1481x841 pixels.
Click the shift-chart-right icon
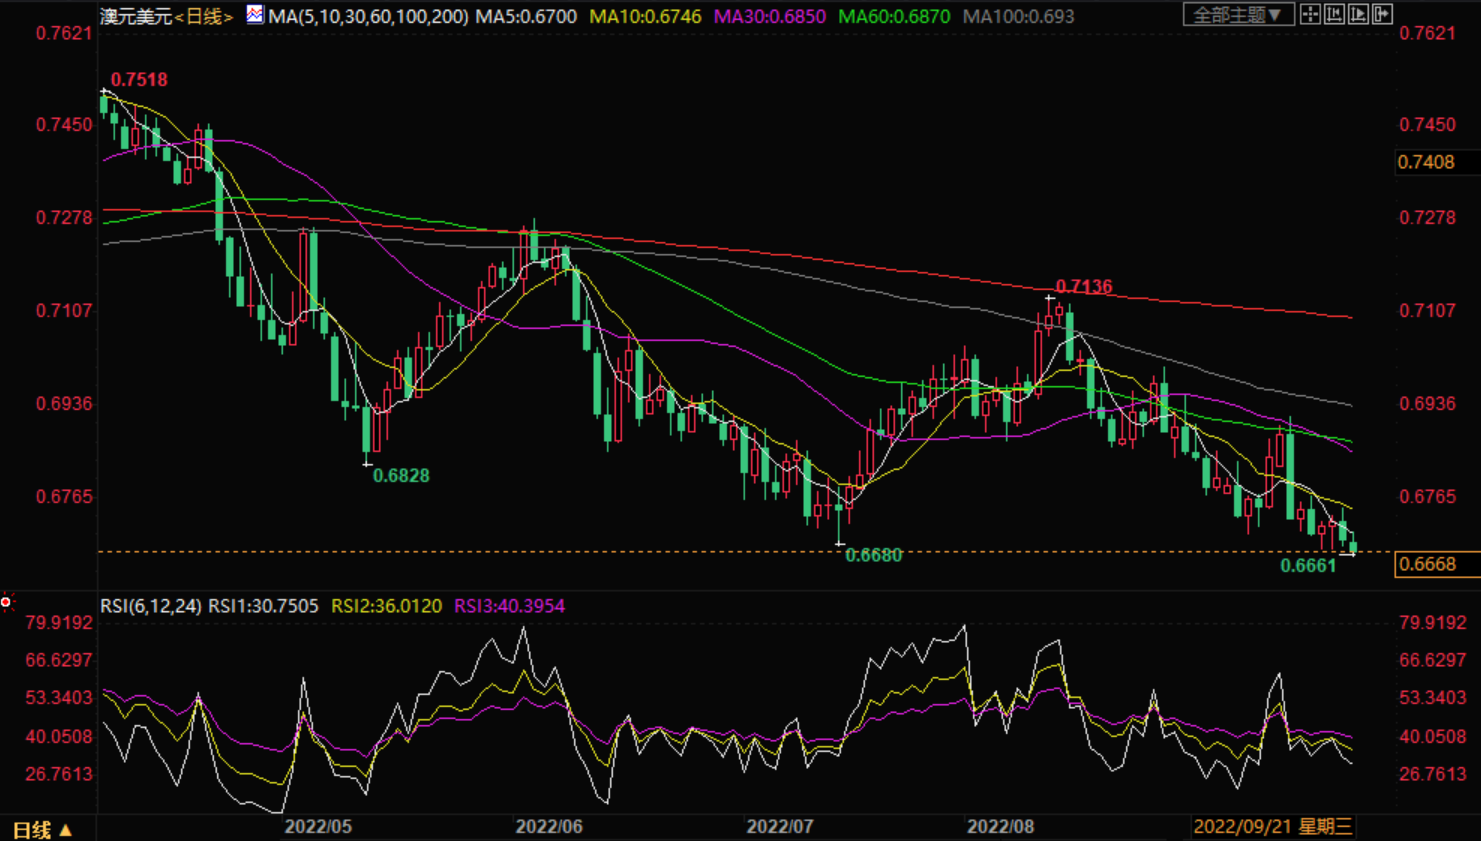(1382, 14)
